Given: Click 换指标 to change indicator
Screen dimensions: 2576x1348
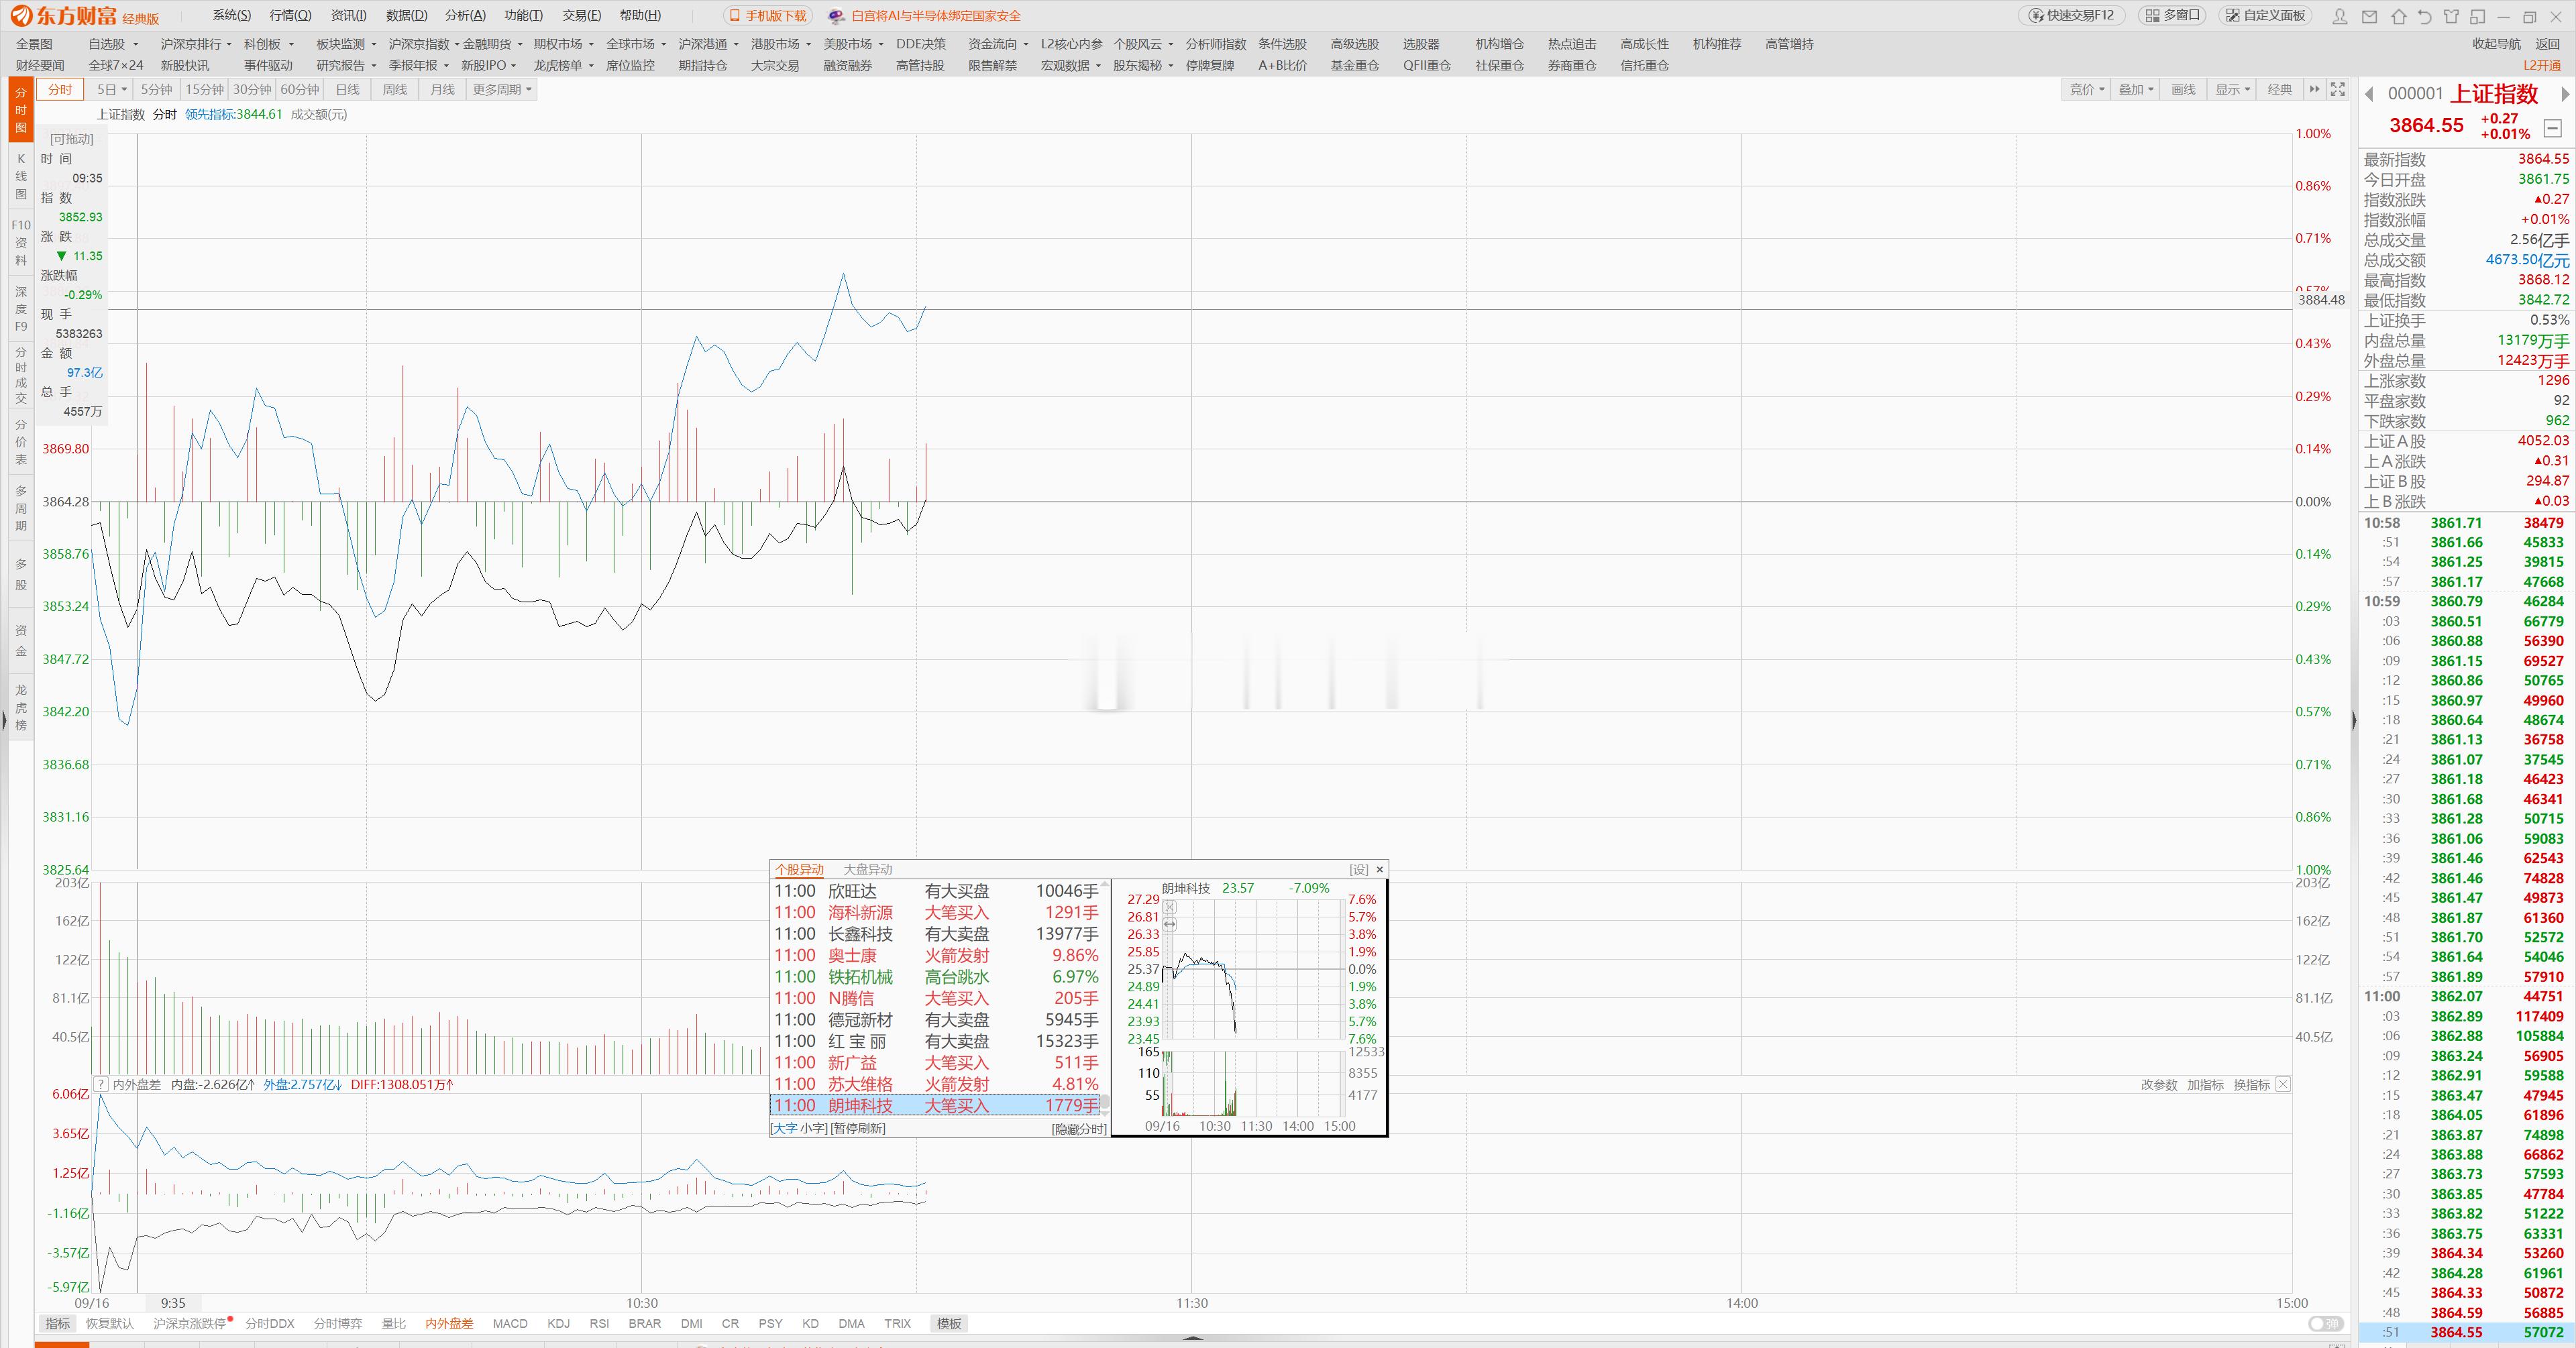Looking at the screenshot, I should click(2252, 1084).
